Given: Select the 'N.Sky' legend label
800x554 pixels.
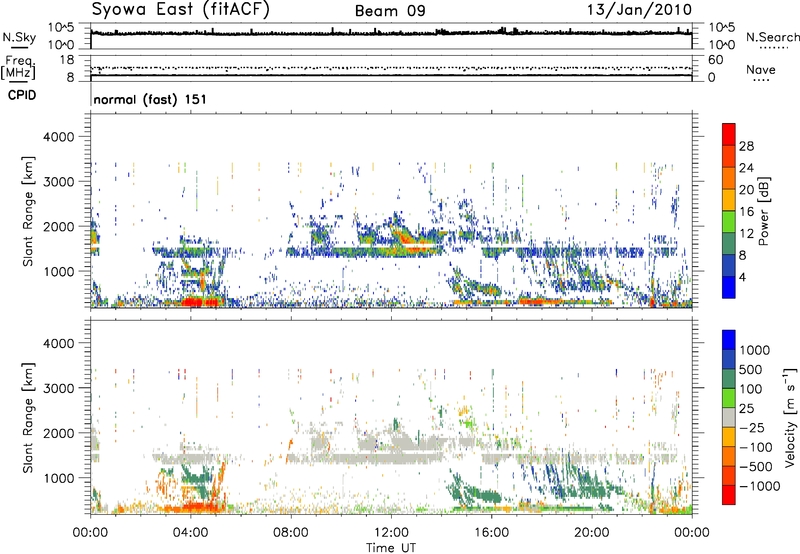Looking at the screenshot, I should [x=19, y=37].
